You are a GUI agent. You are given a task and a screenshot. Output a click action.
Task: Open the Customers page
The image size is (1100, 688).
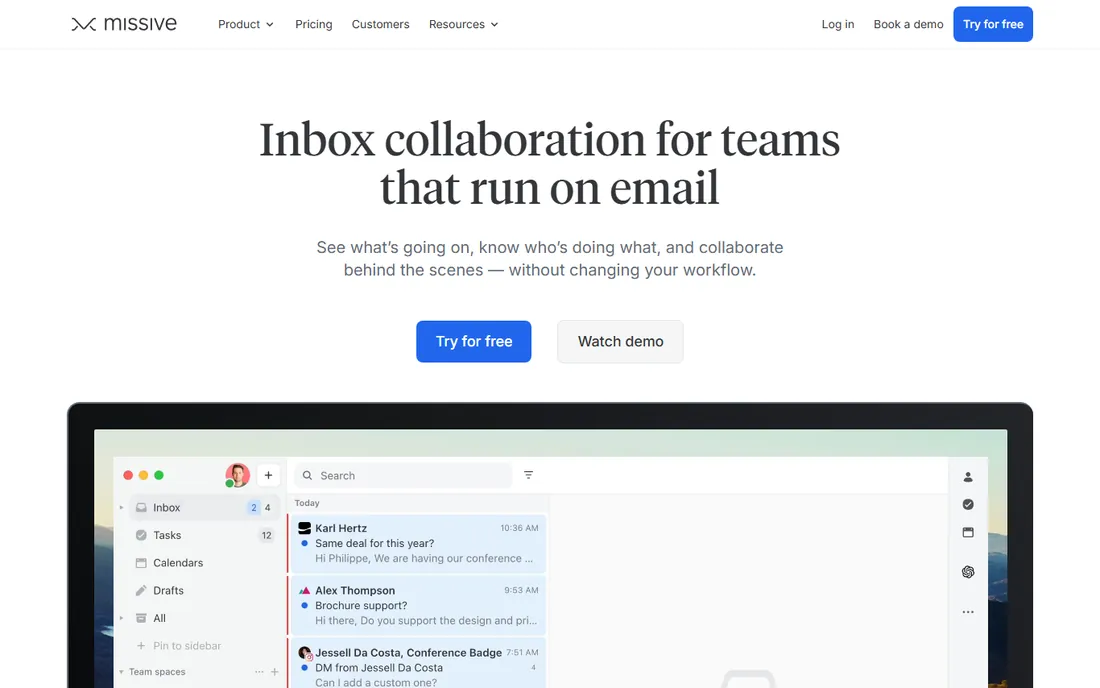tap(380, 24)
